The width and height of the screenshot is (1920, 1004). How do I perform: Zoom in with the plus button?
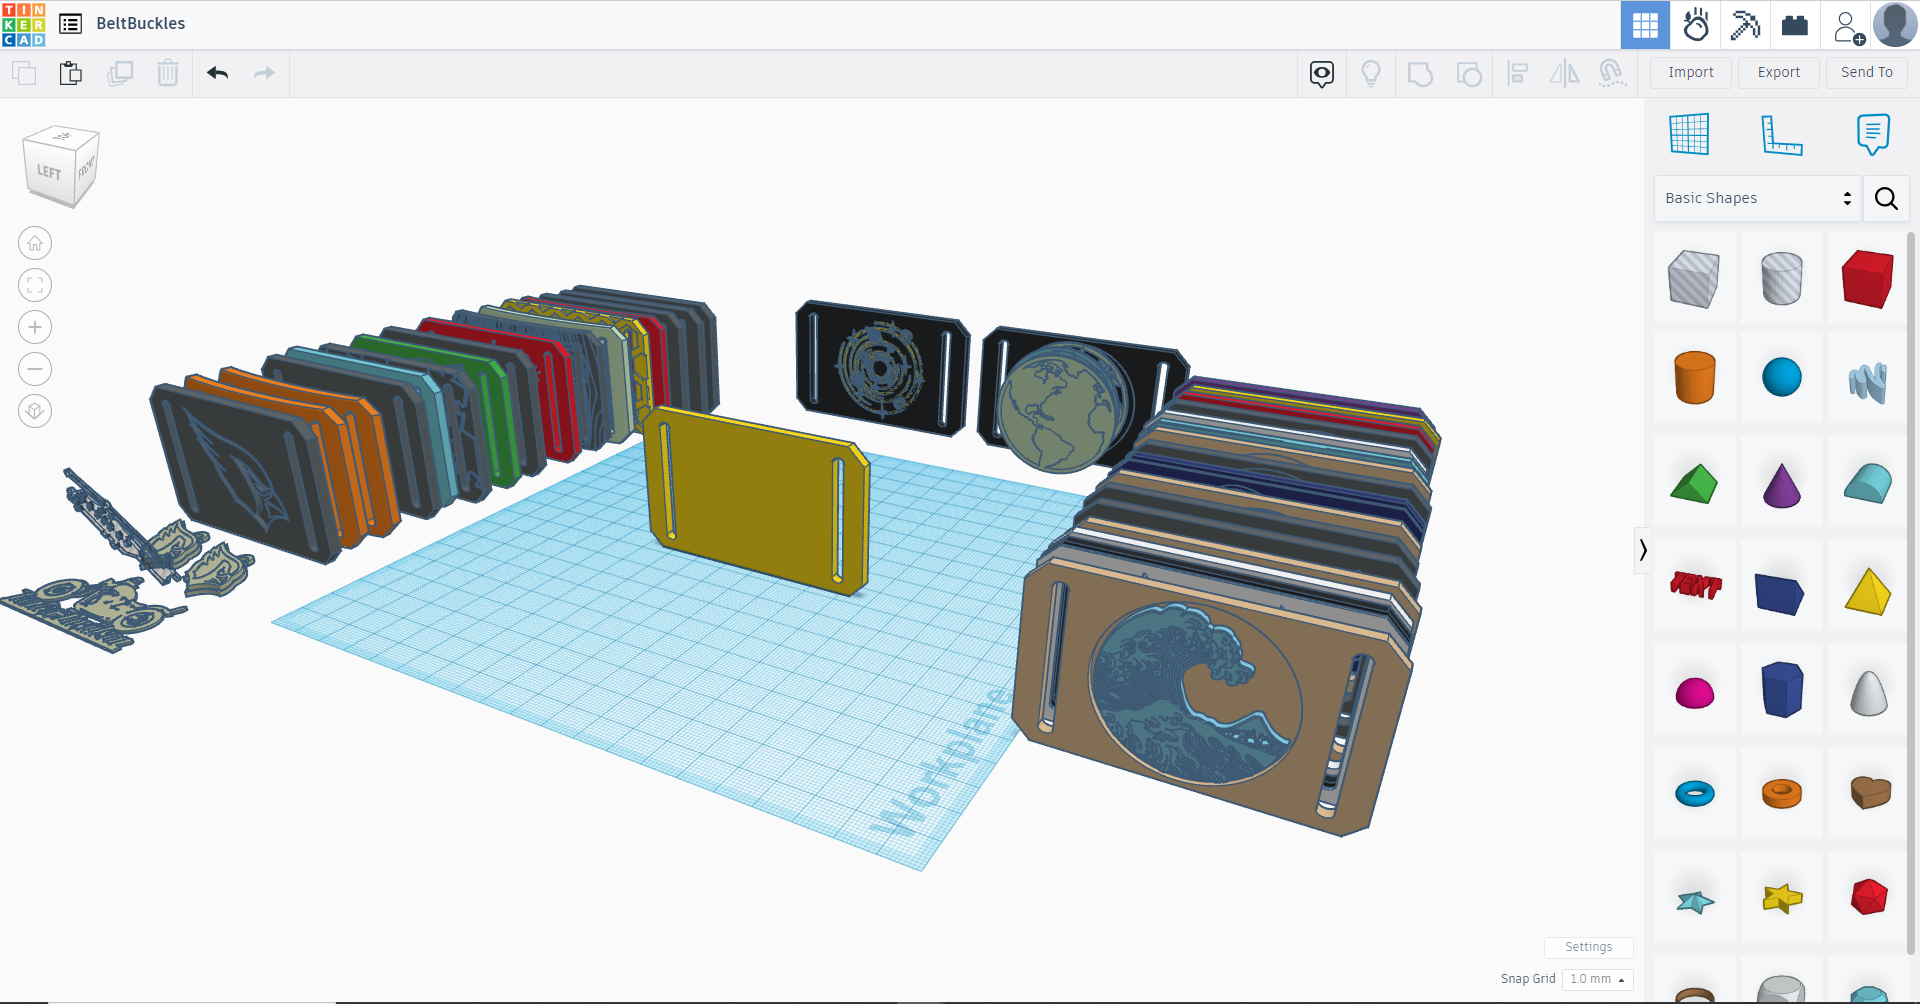tap(35, 327)
